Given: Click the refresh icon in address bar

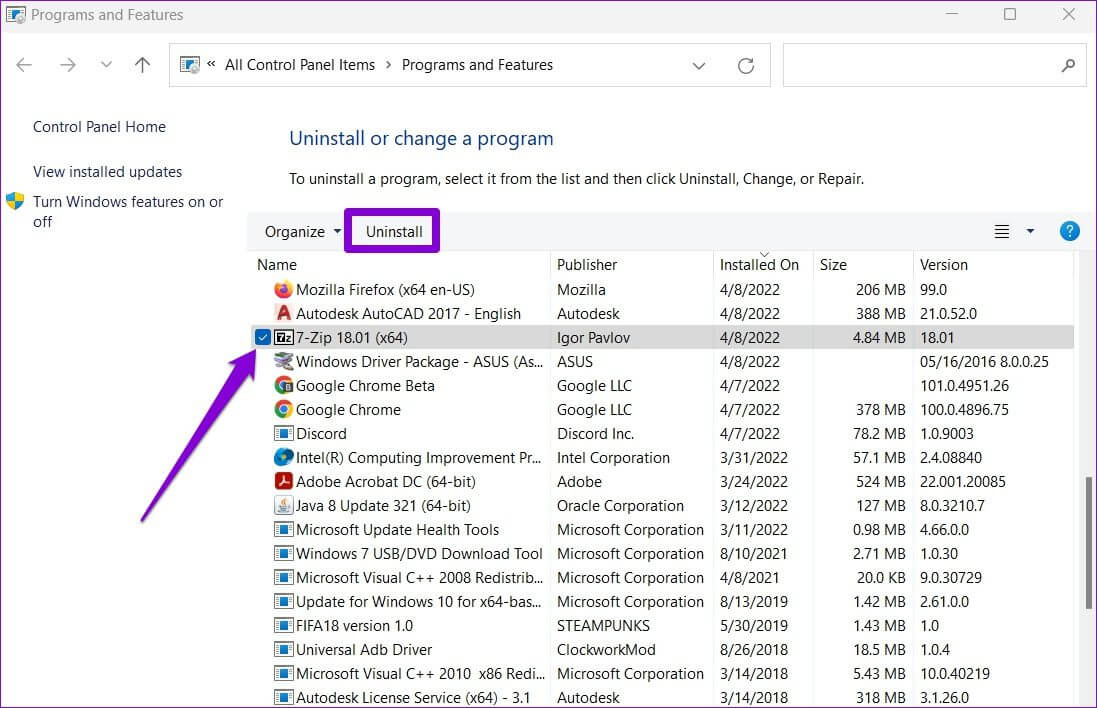Looking at the screenshot, I should (x=746, y=66).
